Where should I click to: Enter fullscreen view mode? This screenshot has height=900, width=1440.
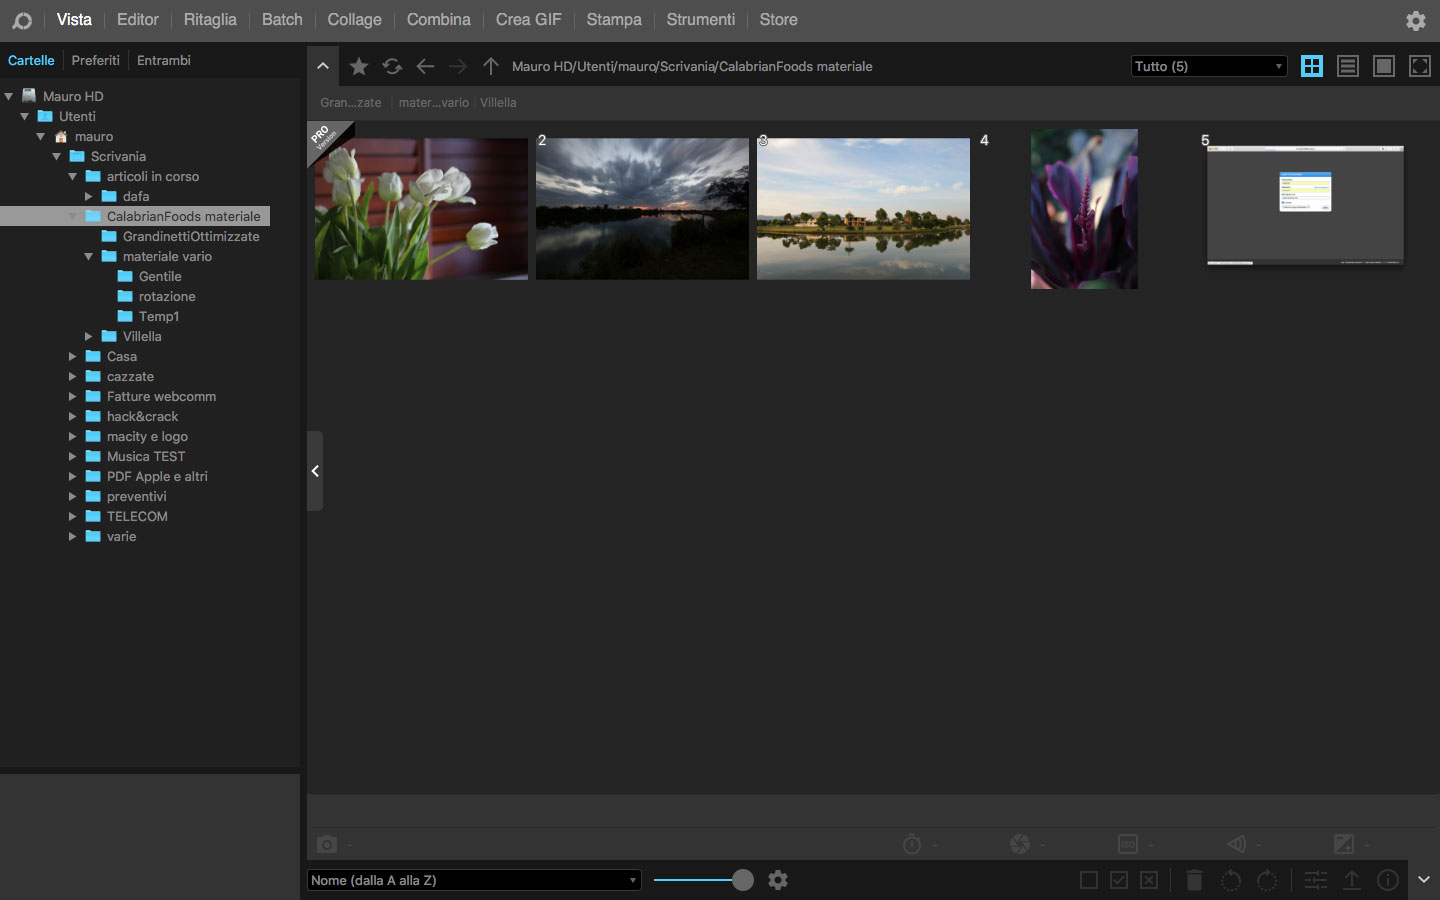1419,67
